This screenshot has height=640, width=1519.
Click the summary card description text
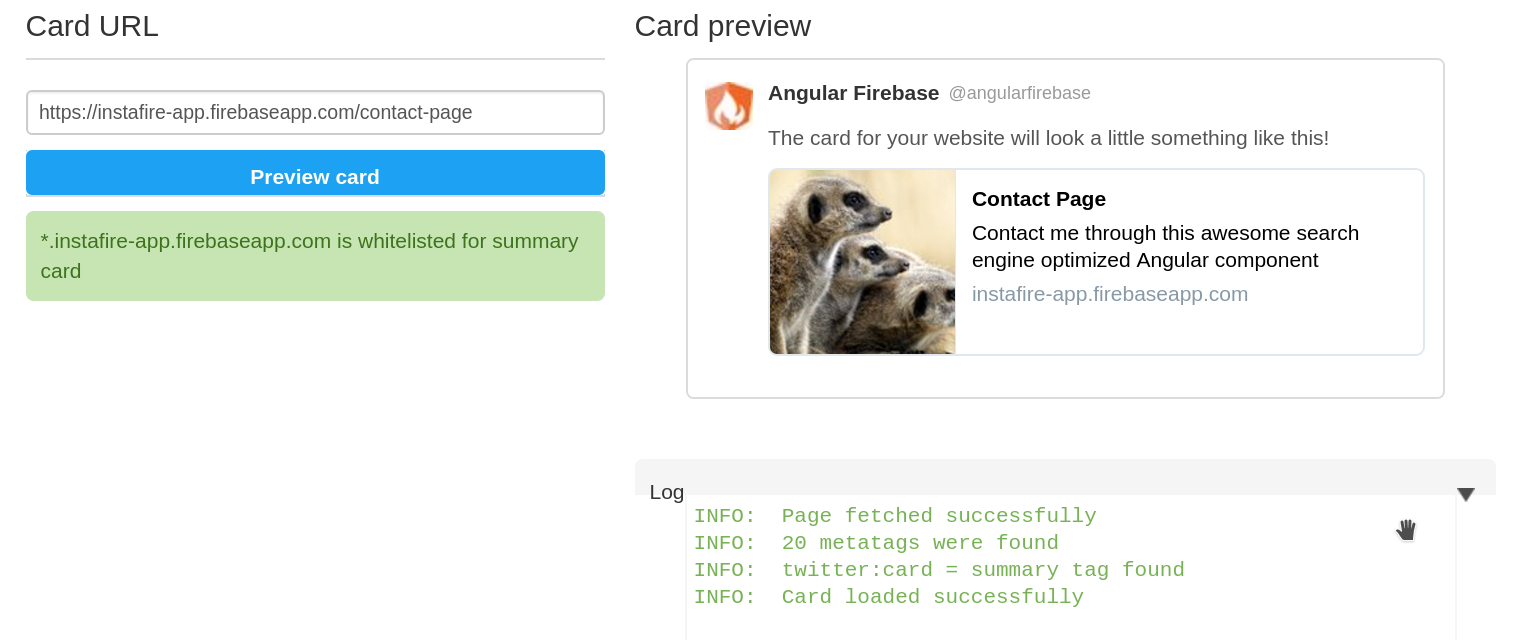coord(1165,246)
